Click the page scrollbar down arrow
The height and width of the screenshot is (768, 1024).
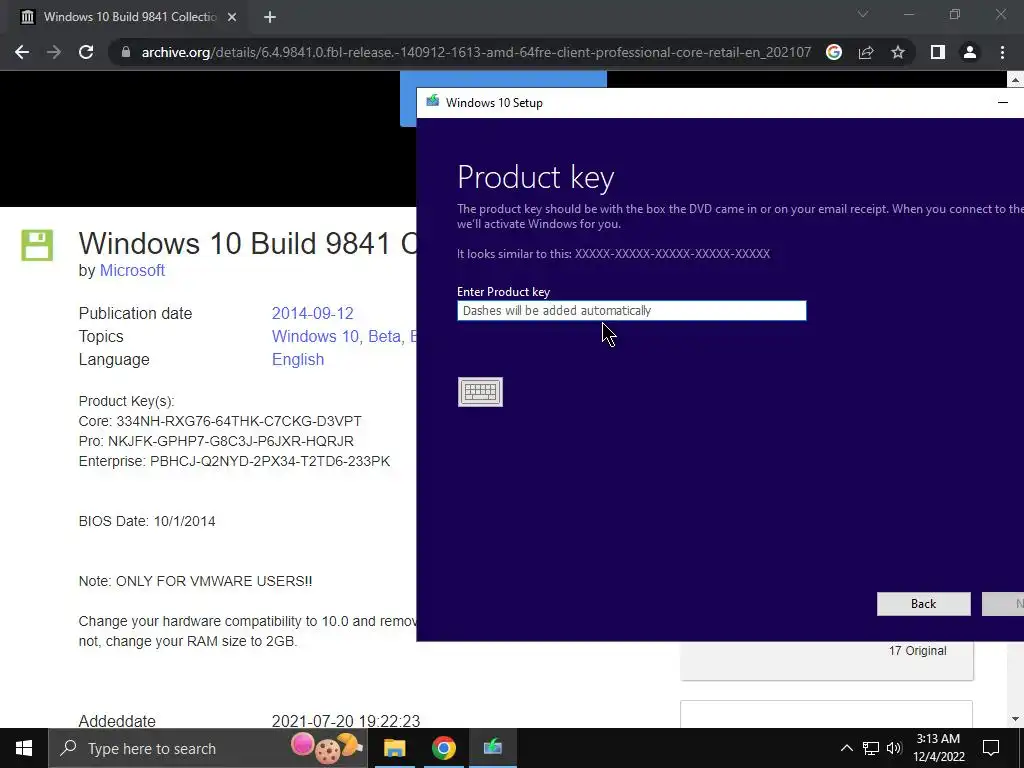[x=1015, y=719]
